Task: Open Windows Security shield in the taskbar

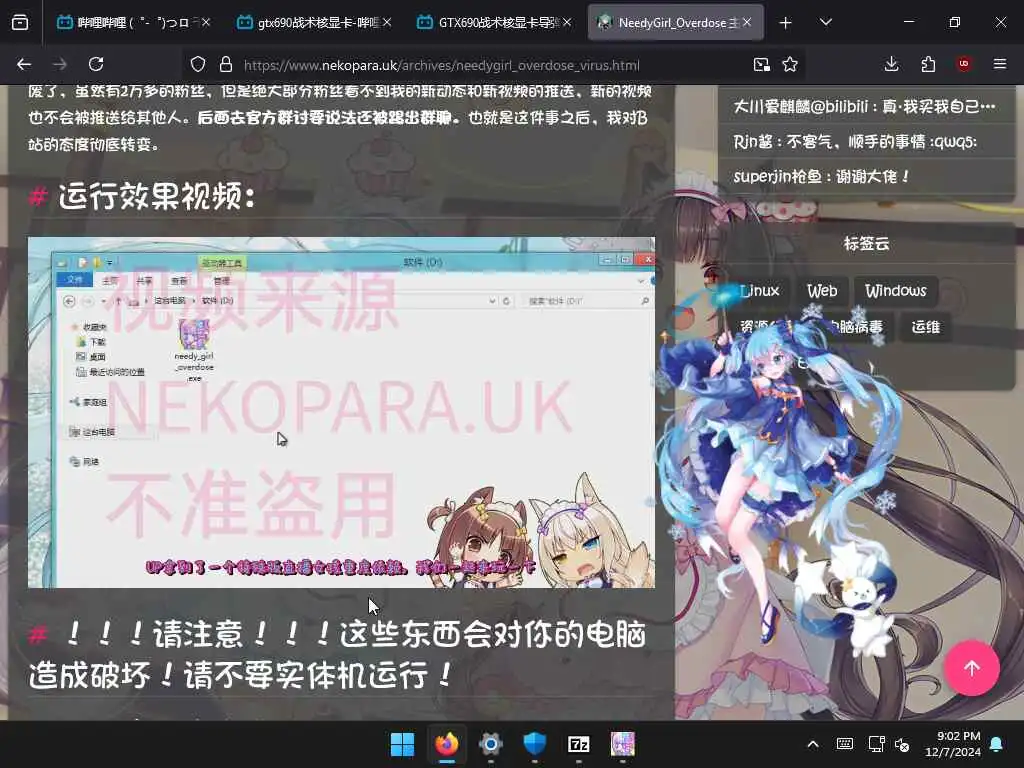Action: pyautogui.click(x=535, y=744)
